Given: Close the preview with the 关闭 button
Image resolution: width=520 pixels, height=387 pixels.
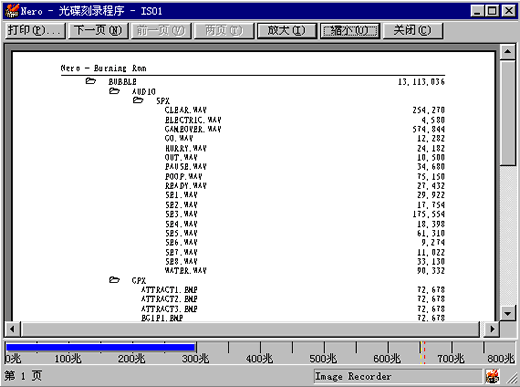Looking at the screenshot, I should pos(413,31).
